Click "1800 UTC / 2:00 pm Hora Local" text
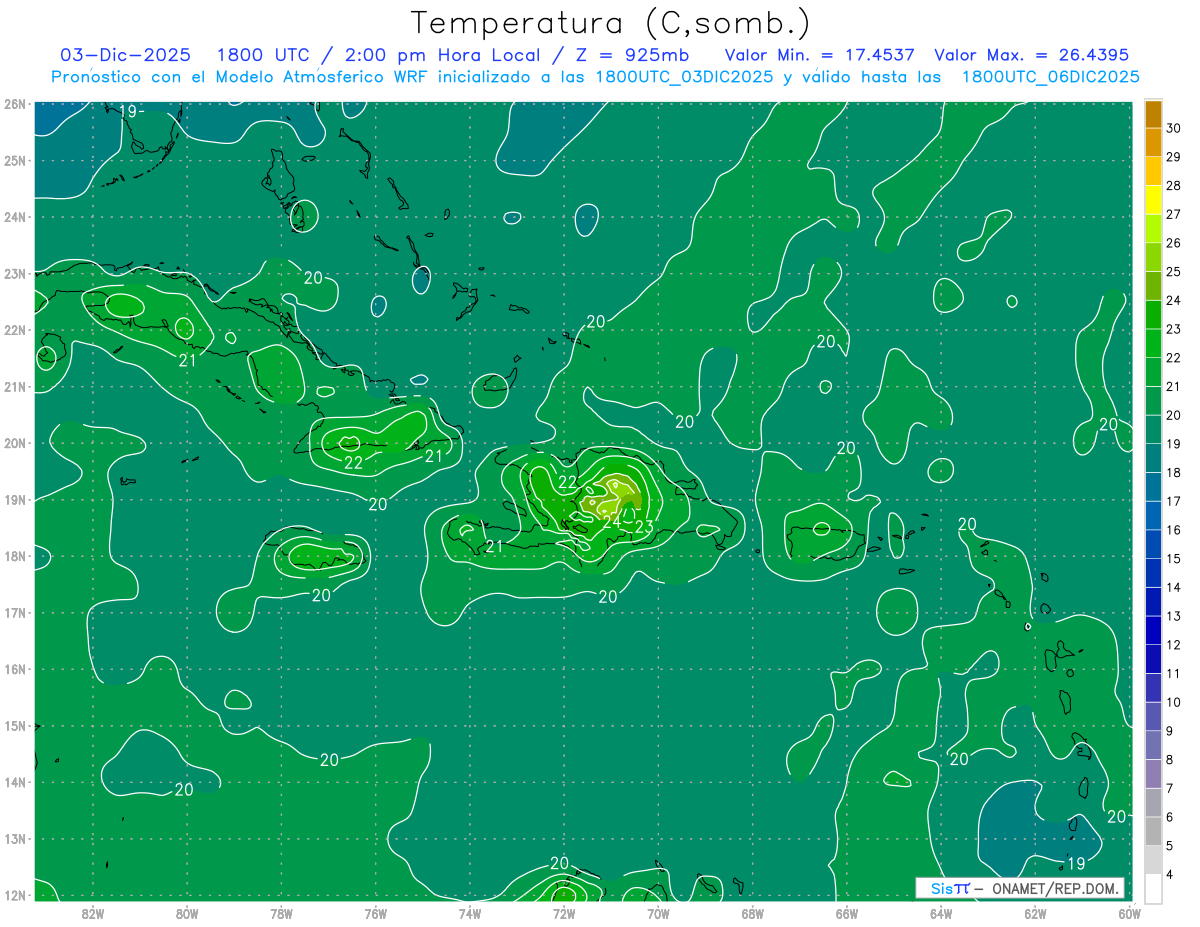 [392, 55]
